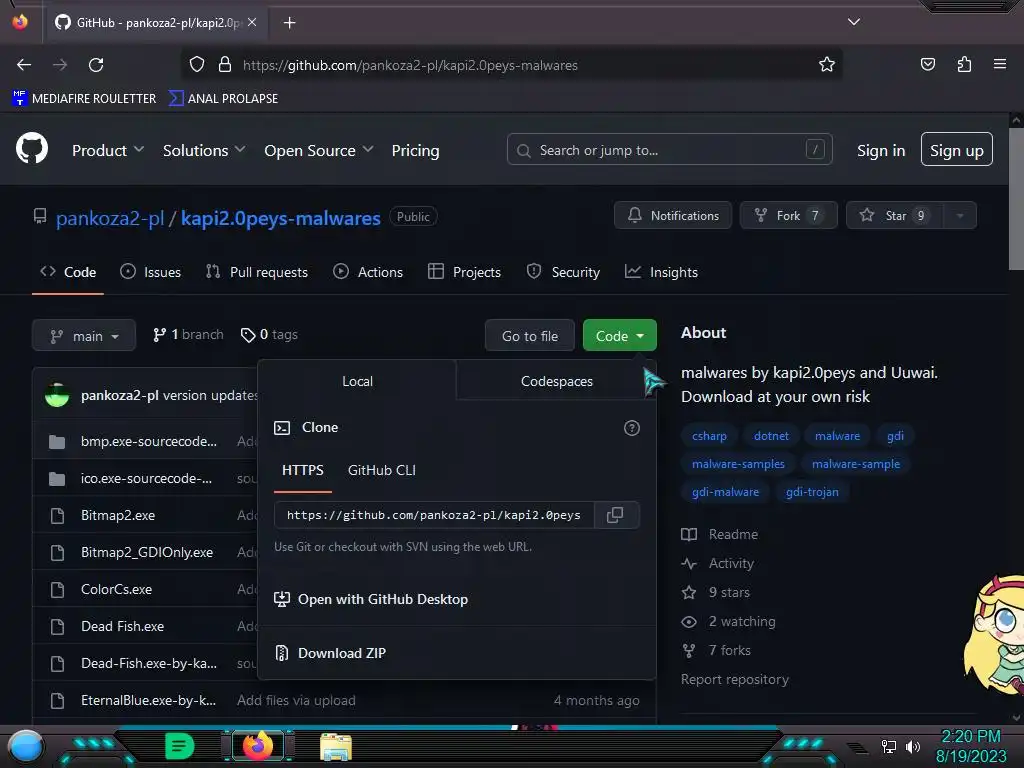The width and height of the screenshot is (1024, 768).
Task: Expand the Open Source menu
Action: (319, 150)
